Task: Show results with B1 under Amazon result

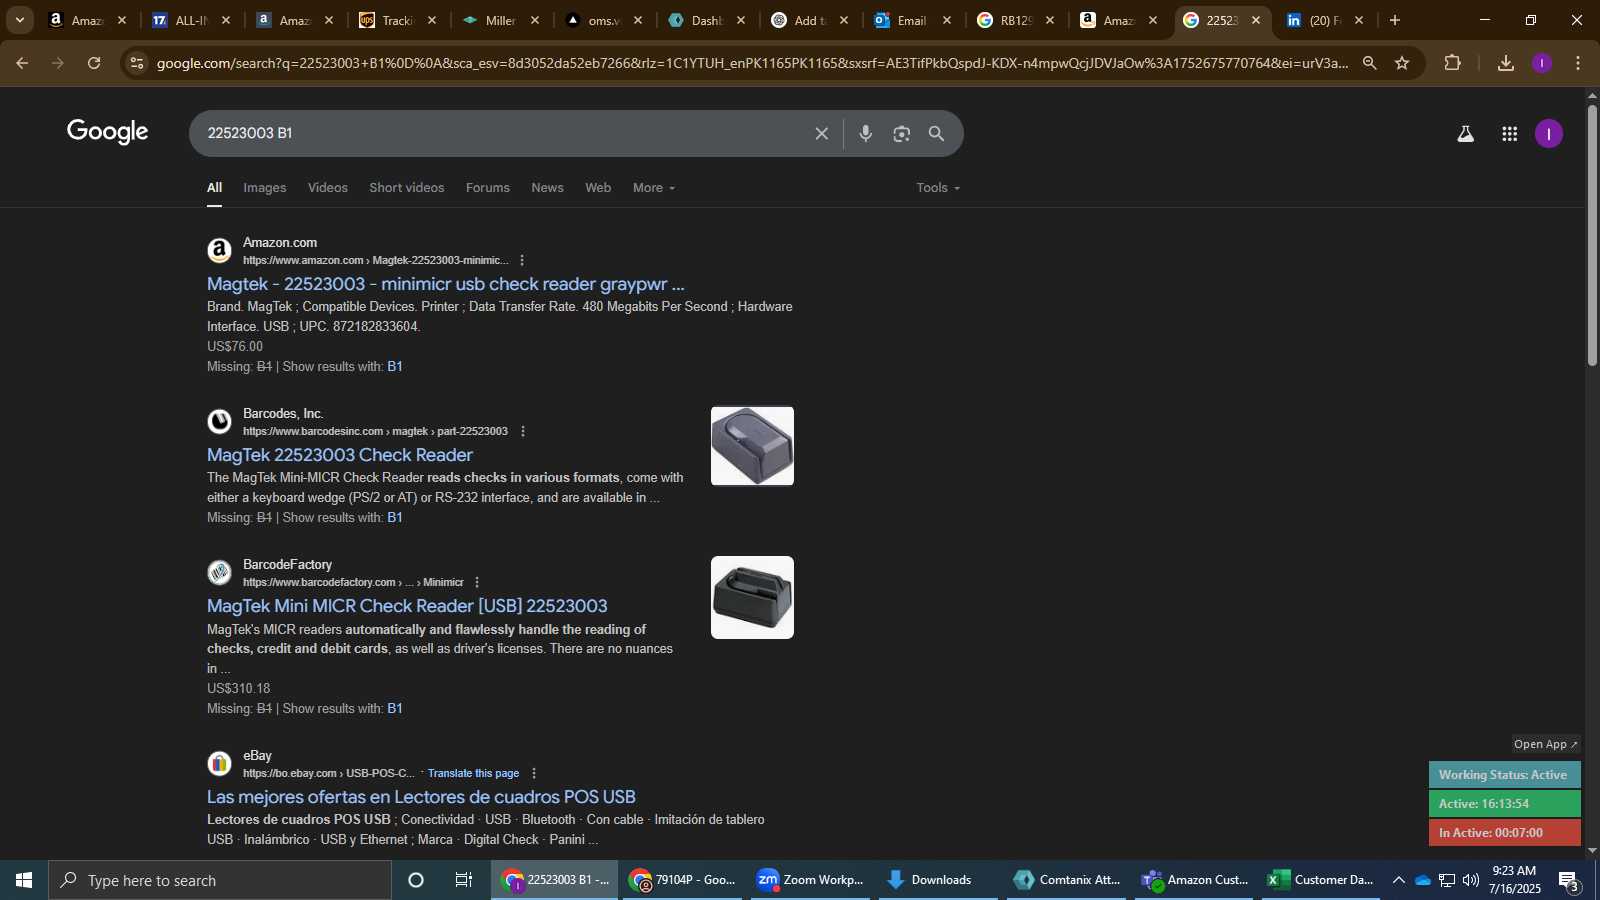Action: (x=395, y=367)
